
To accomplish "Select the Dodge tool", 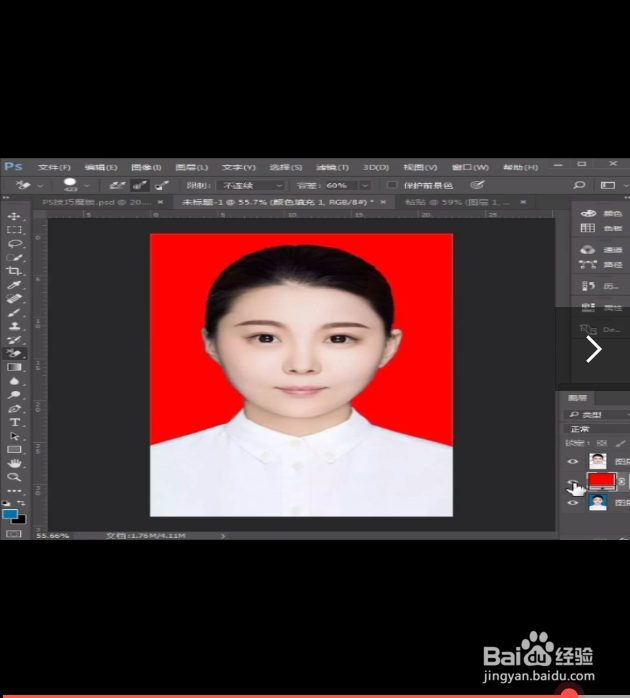I will pyautogui.click(x=14, y=395).
